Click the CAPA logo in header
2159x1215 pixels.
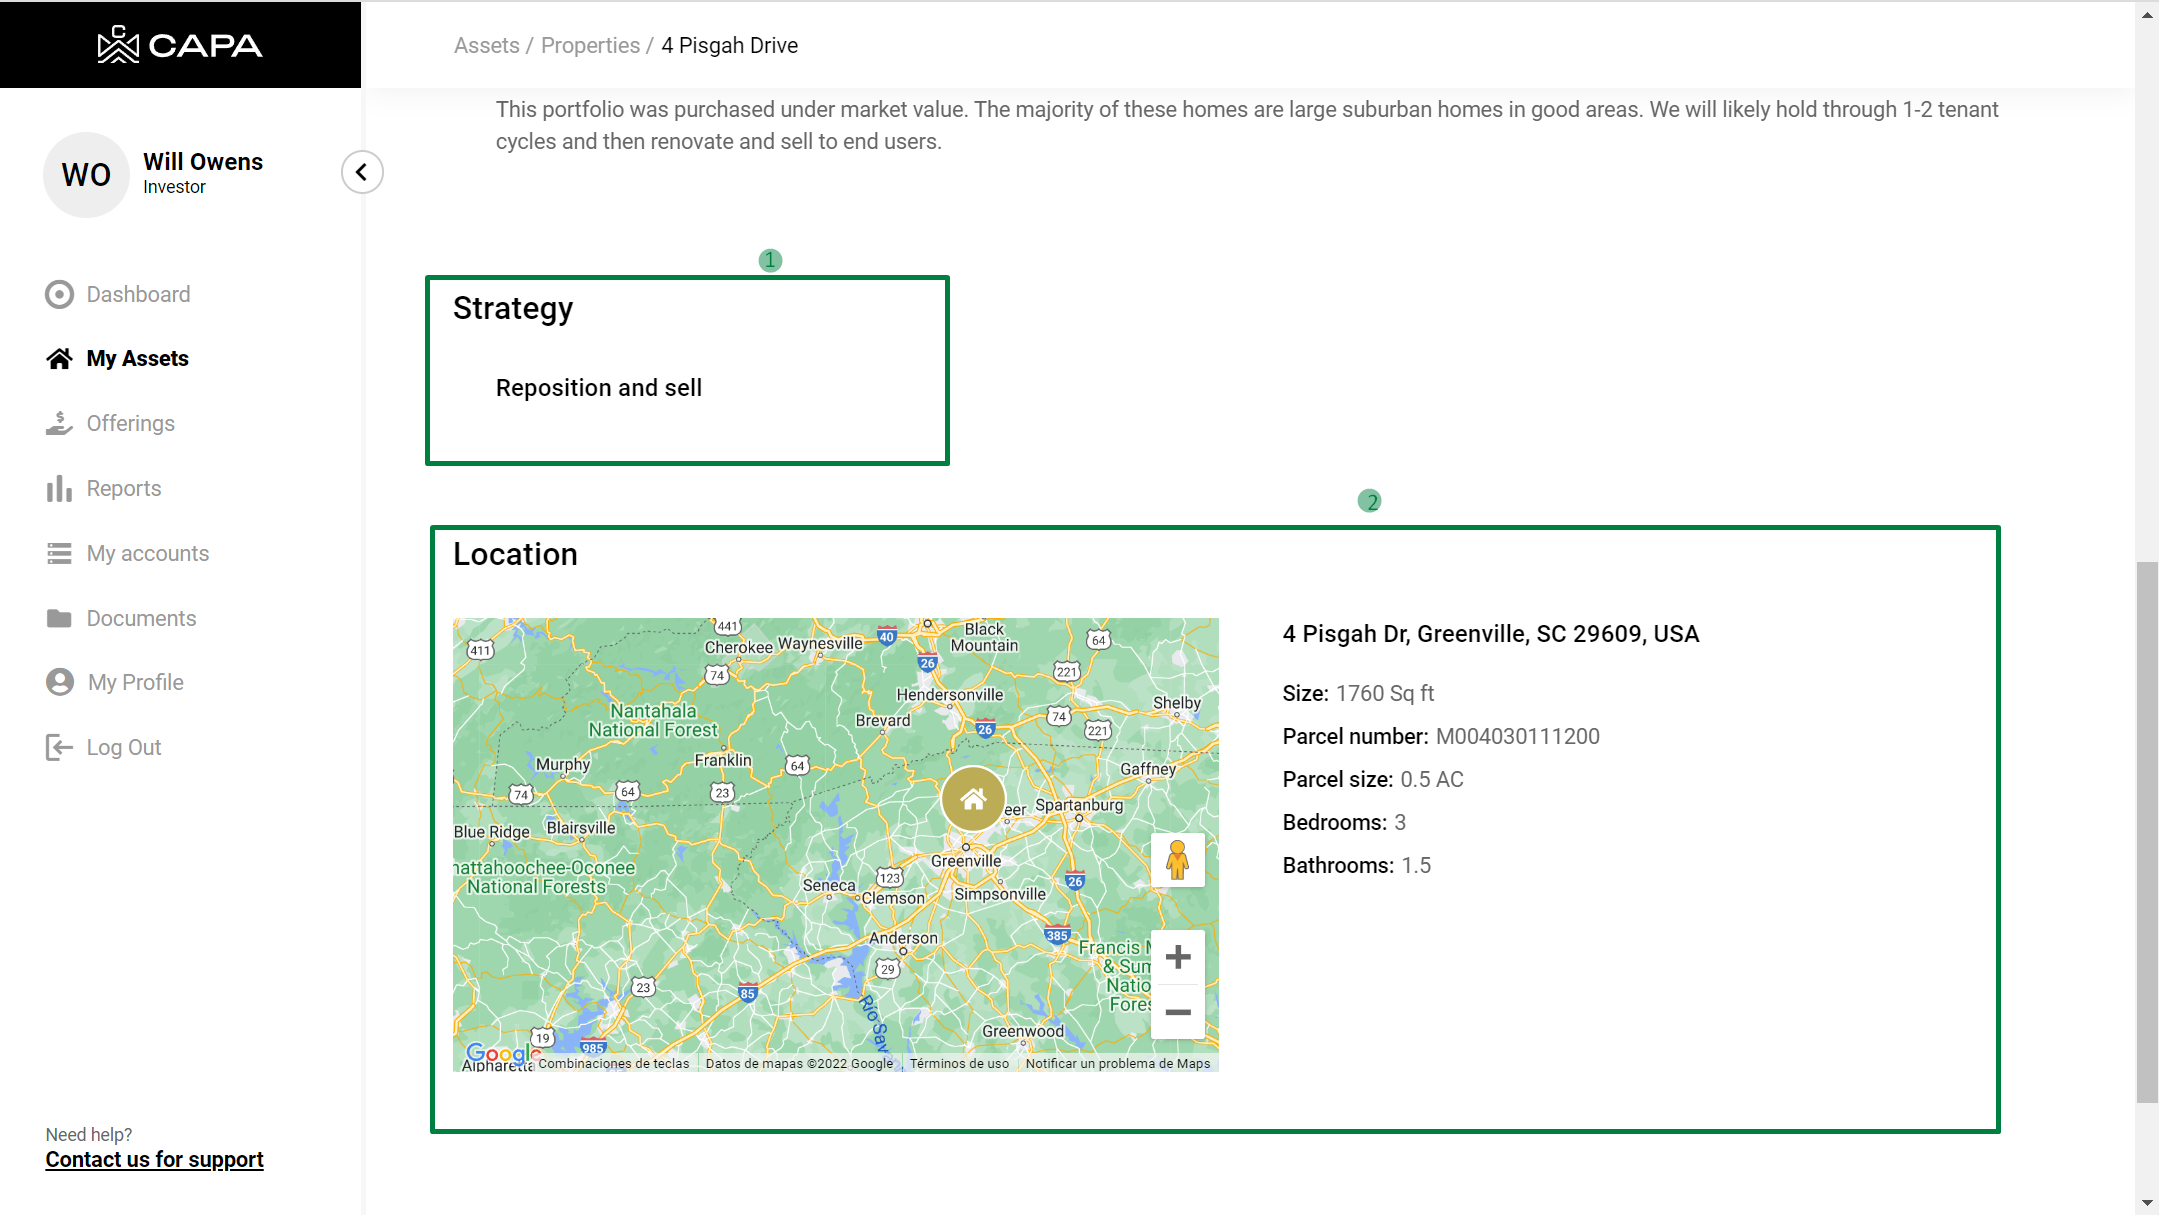(x=180, y=45)
